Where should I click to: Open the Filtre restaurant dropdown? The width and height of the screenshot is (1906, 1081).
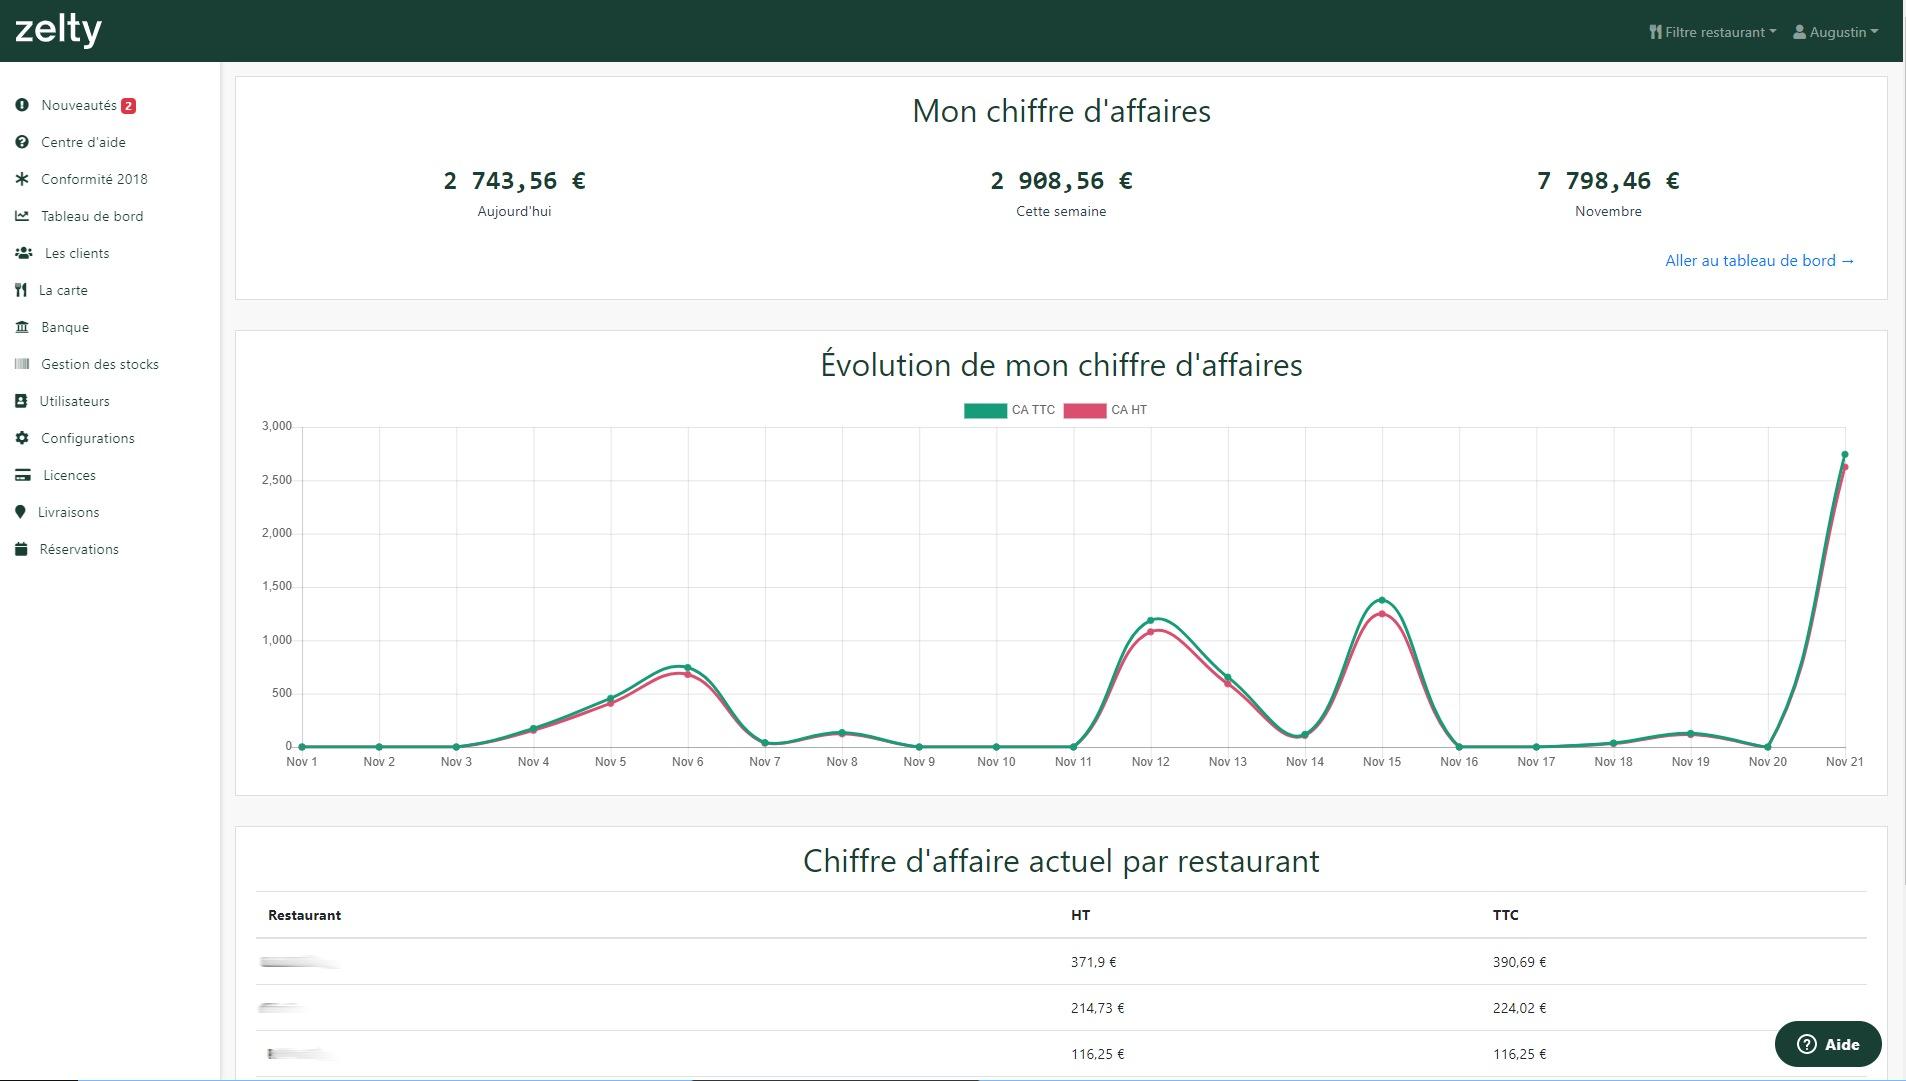point(1713,31)
